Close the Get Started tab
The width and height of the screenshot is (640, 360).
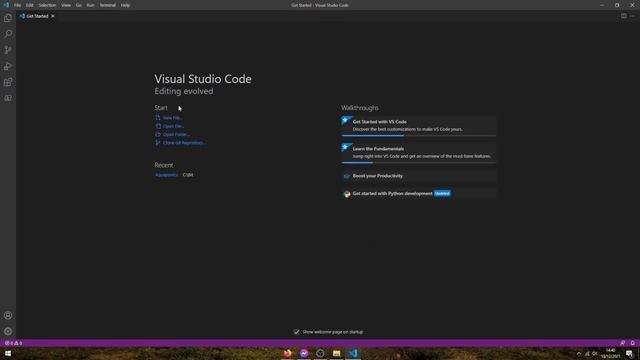click(53, 16)
